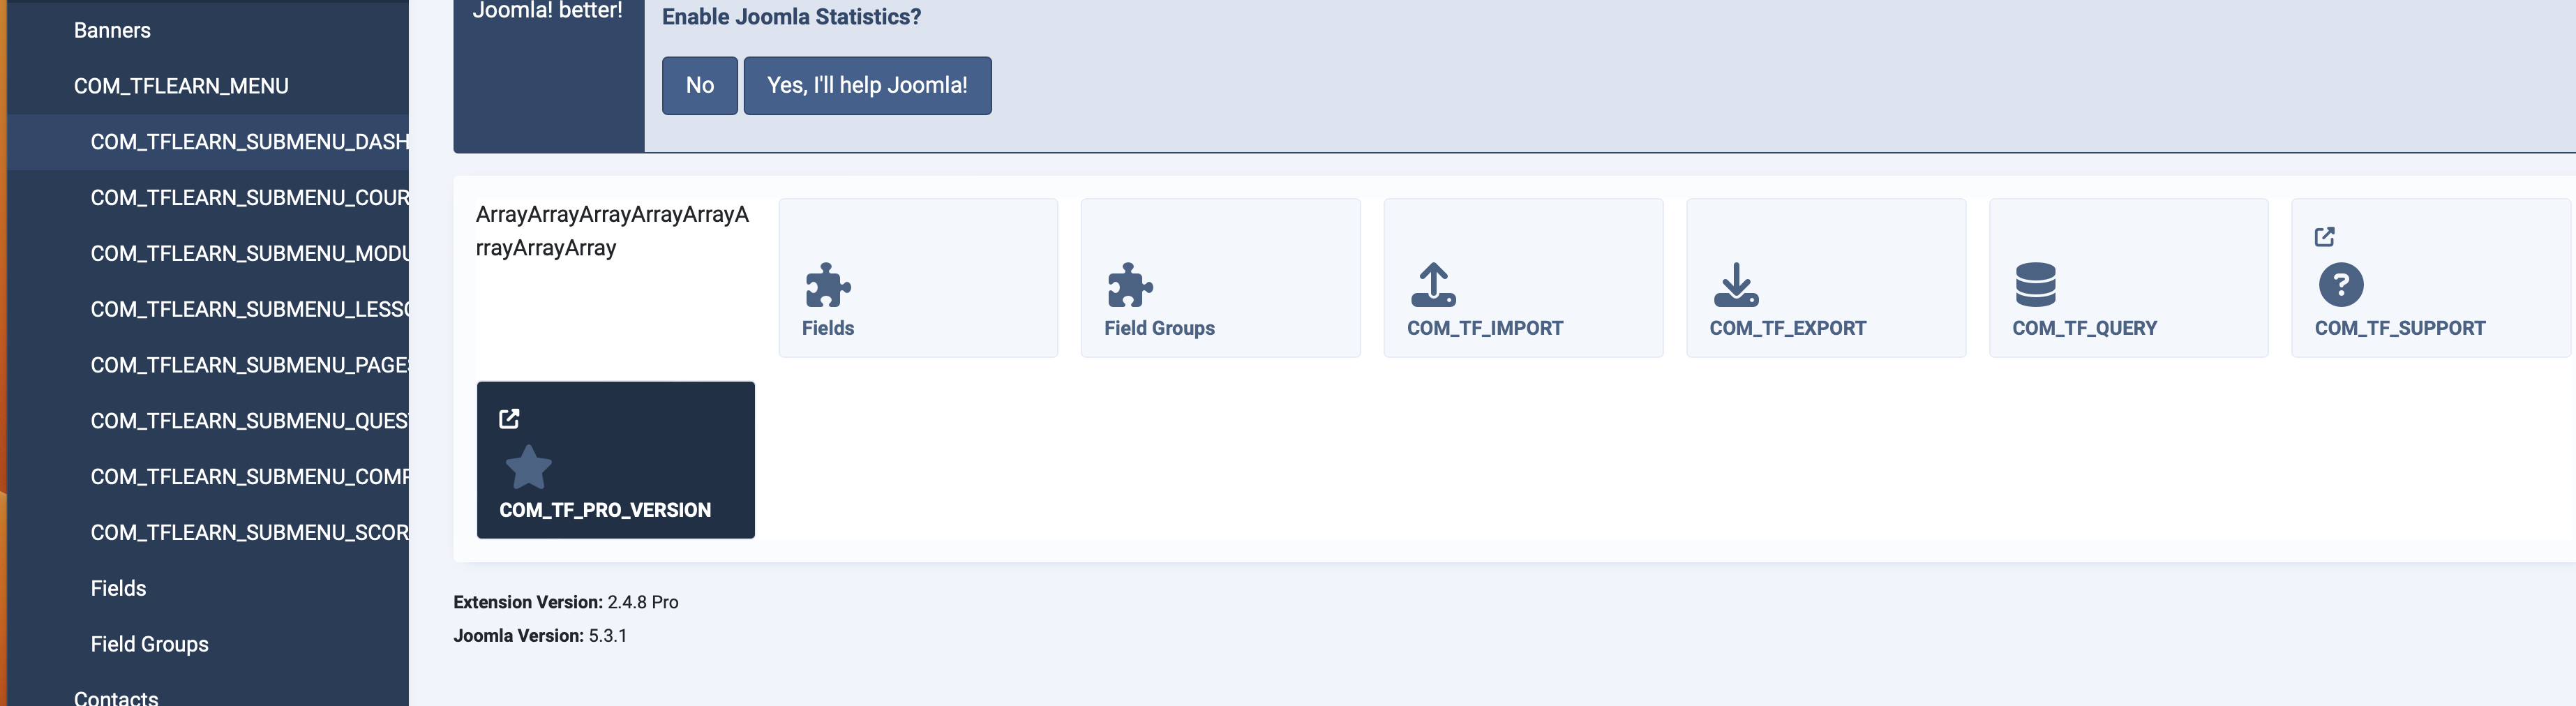This screenshot has width=2576, height=706.
Task: Click the COM_TF_IMPORT upload icon
Action: [x=1433, y=285]
